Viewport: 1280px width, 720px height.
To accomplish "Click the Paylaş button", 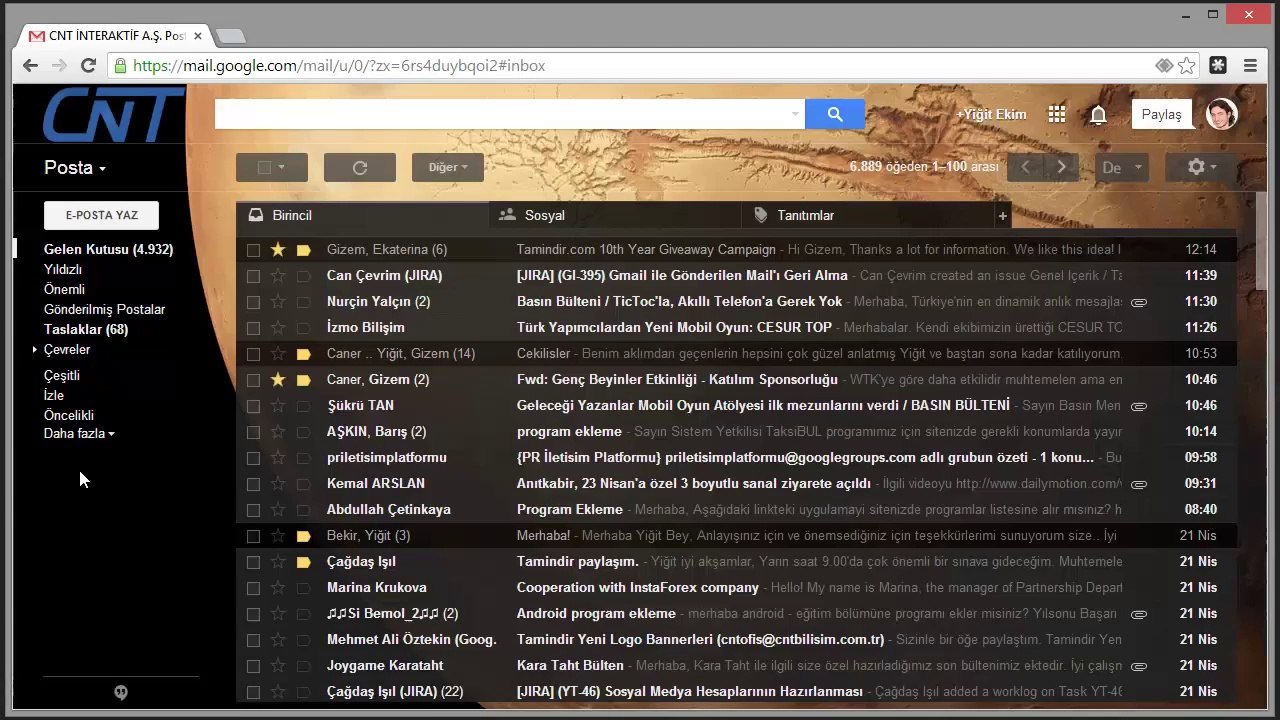I will (1162, 114).
